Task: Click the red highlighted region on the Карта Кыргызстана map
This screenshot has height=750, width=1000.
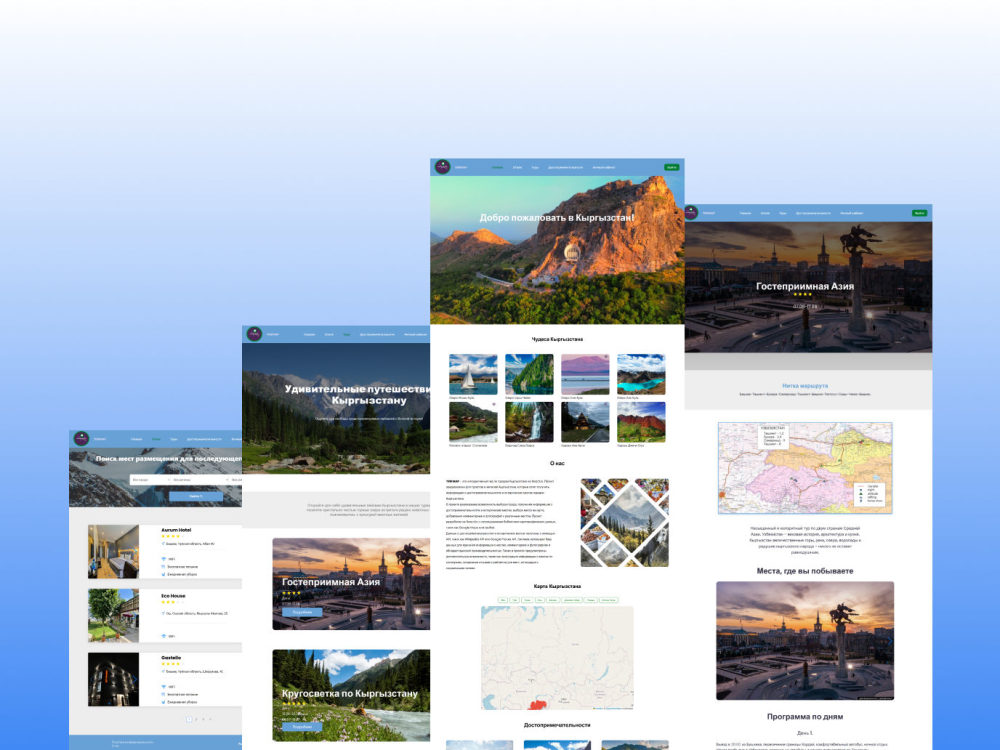Action: coord(538,705)
